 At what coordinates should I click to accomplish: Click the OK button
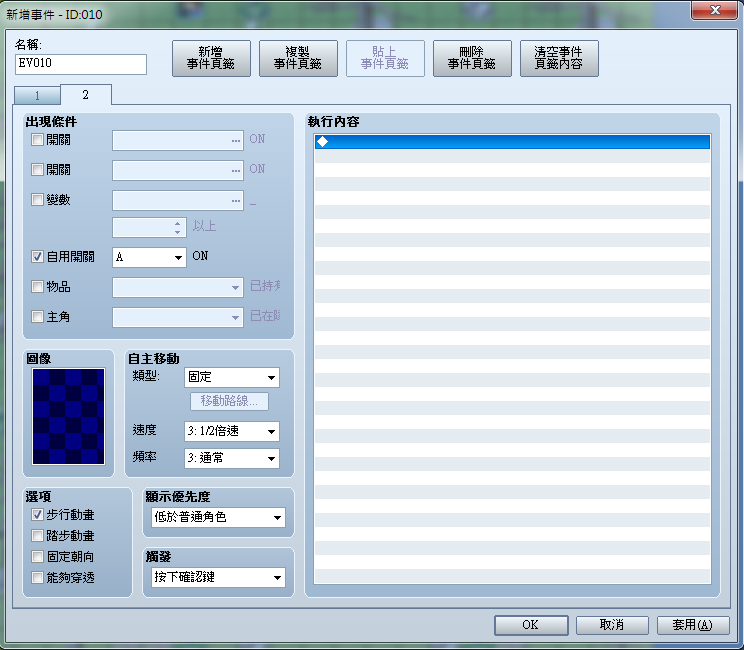(531, 625)
